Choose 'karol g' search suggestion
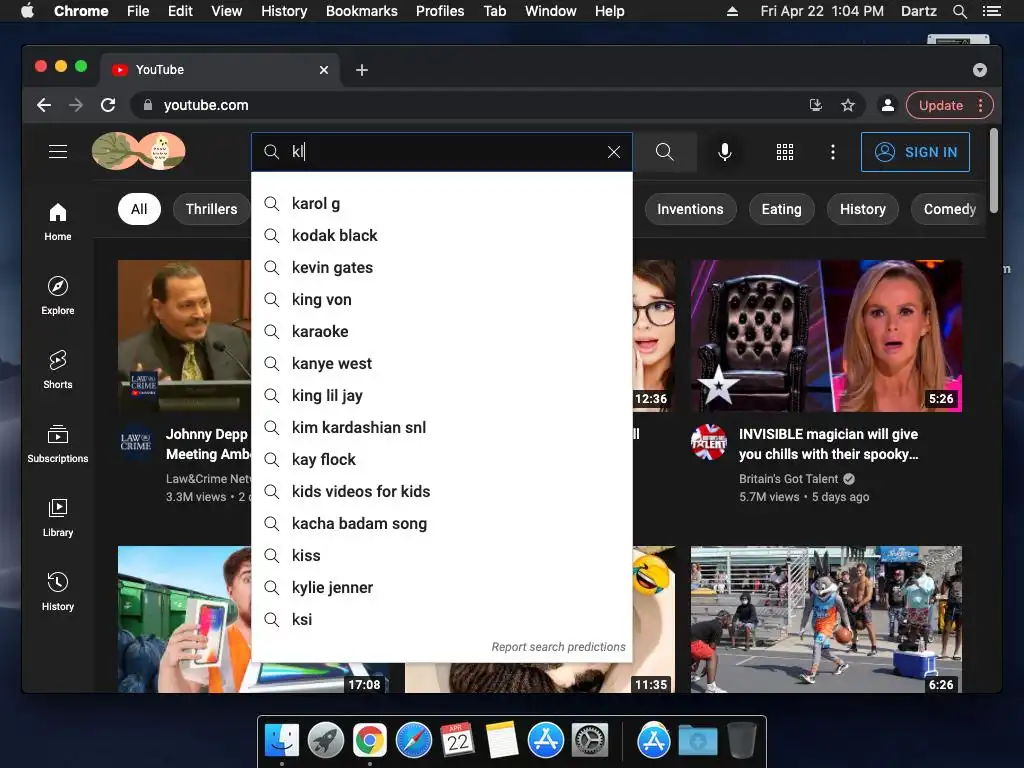Viewport: 1024px width, 768px height. point(441,204)
